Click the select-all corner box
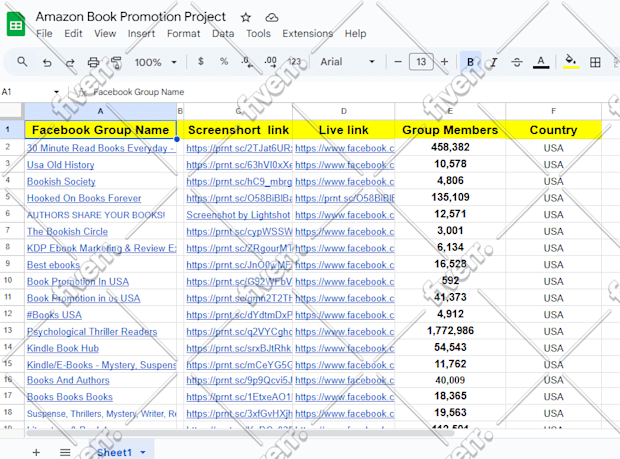Viewport: 620px width, 459px height. point(11,111)
